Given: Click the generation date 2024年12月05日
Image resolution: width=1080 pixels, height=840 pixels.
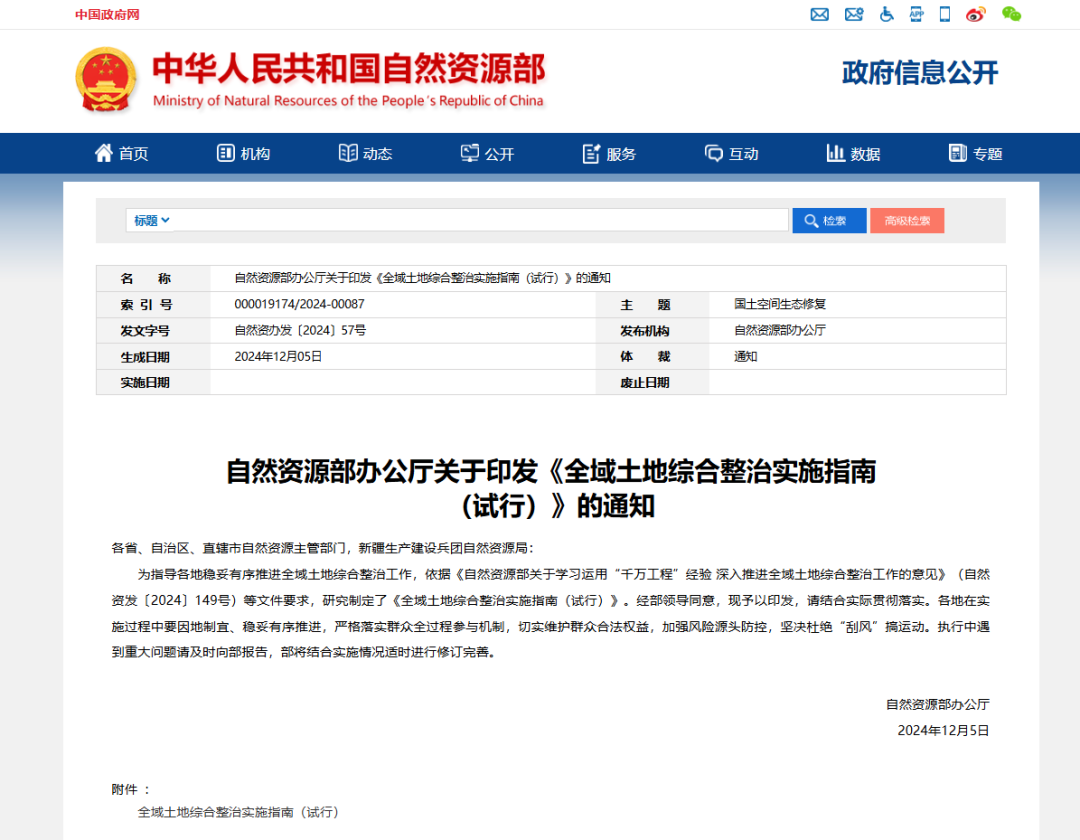Looking at the screenshot, I should coord(278,357).
